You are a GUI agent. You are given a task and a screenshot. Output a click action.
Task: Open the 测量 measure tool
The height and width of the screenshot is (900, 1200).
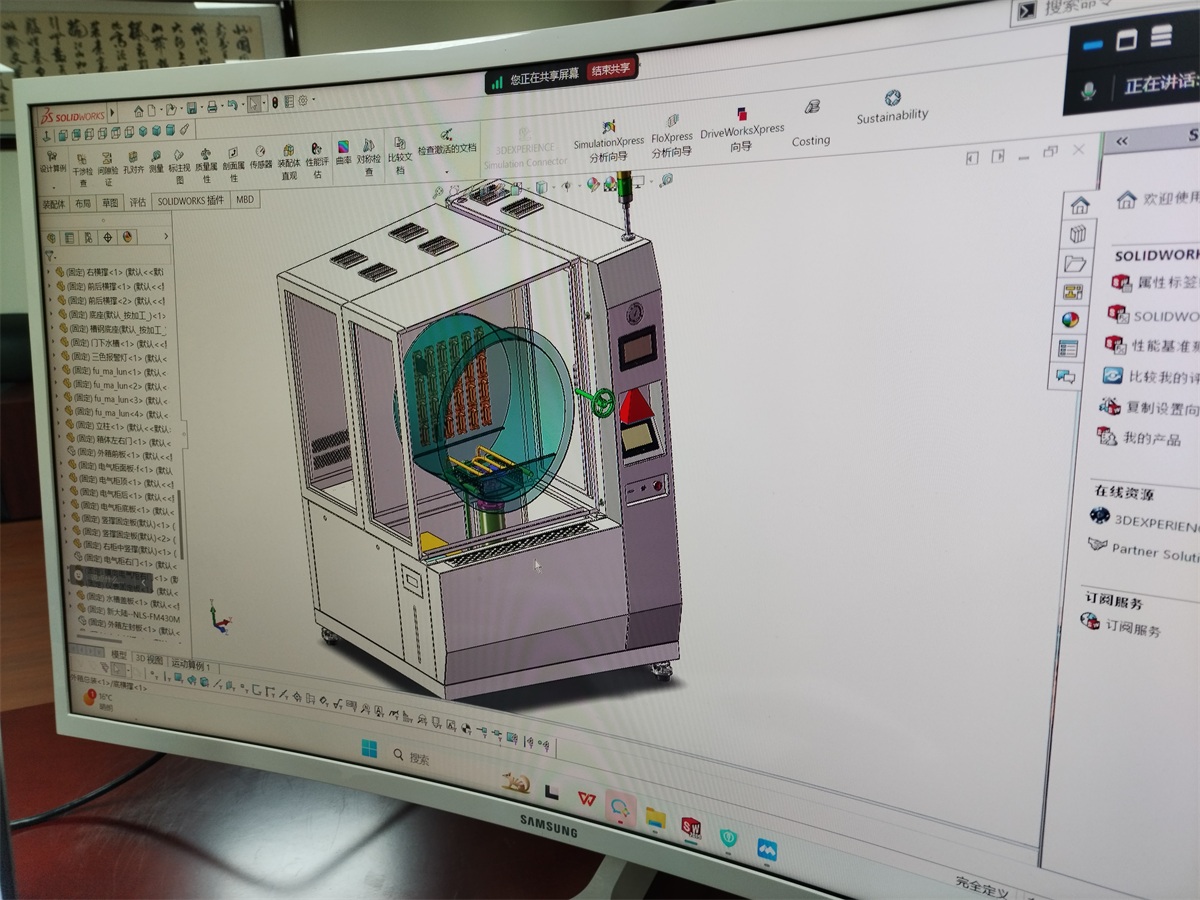pyautogui.click(x=156, y=160)
